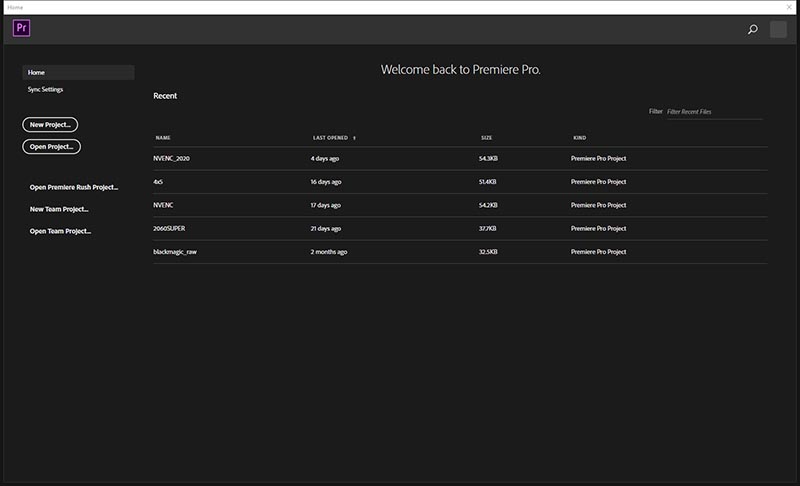The image size is (800, 486).
Task: Open Sync Settings in sidebar
Action: [x=45, y=89]
